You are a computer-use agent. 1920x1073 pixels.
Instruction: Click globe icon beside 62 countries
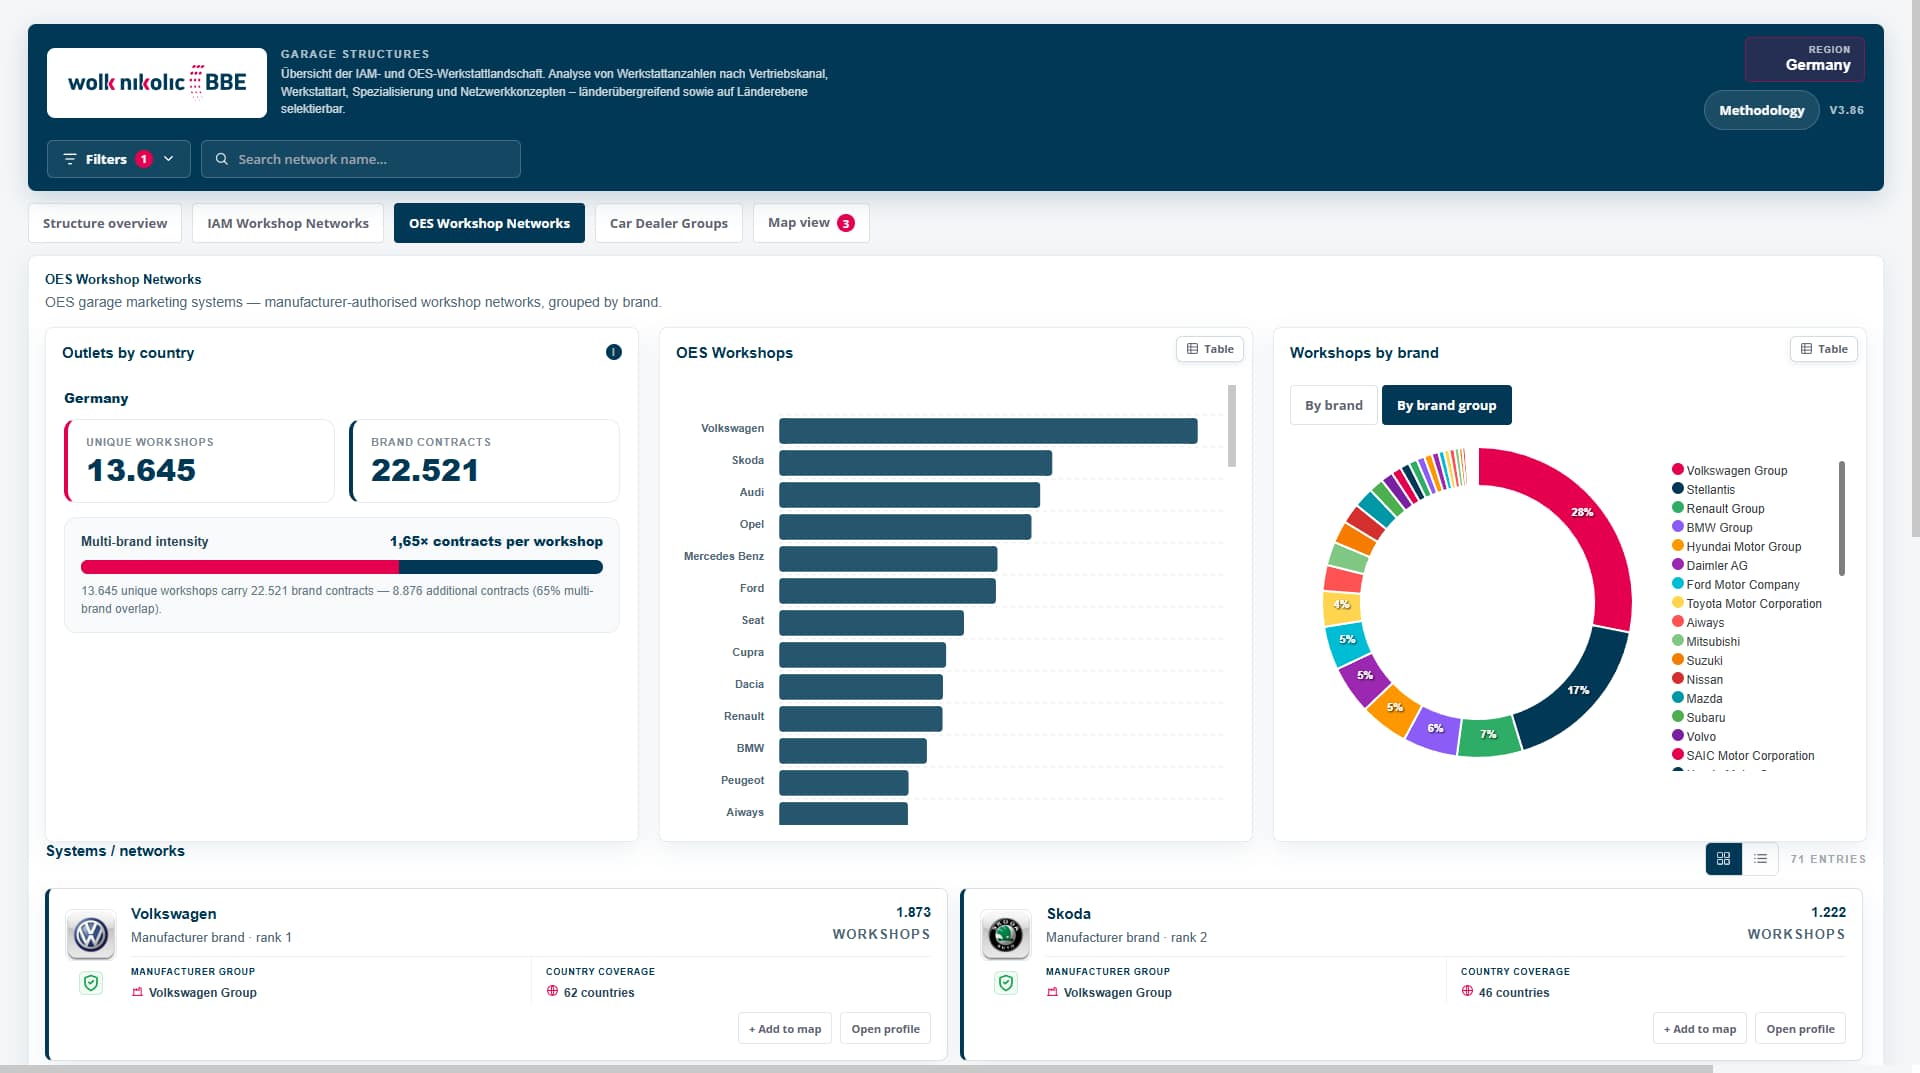pyautogui.click(x=552, y=991)
